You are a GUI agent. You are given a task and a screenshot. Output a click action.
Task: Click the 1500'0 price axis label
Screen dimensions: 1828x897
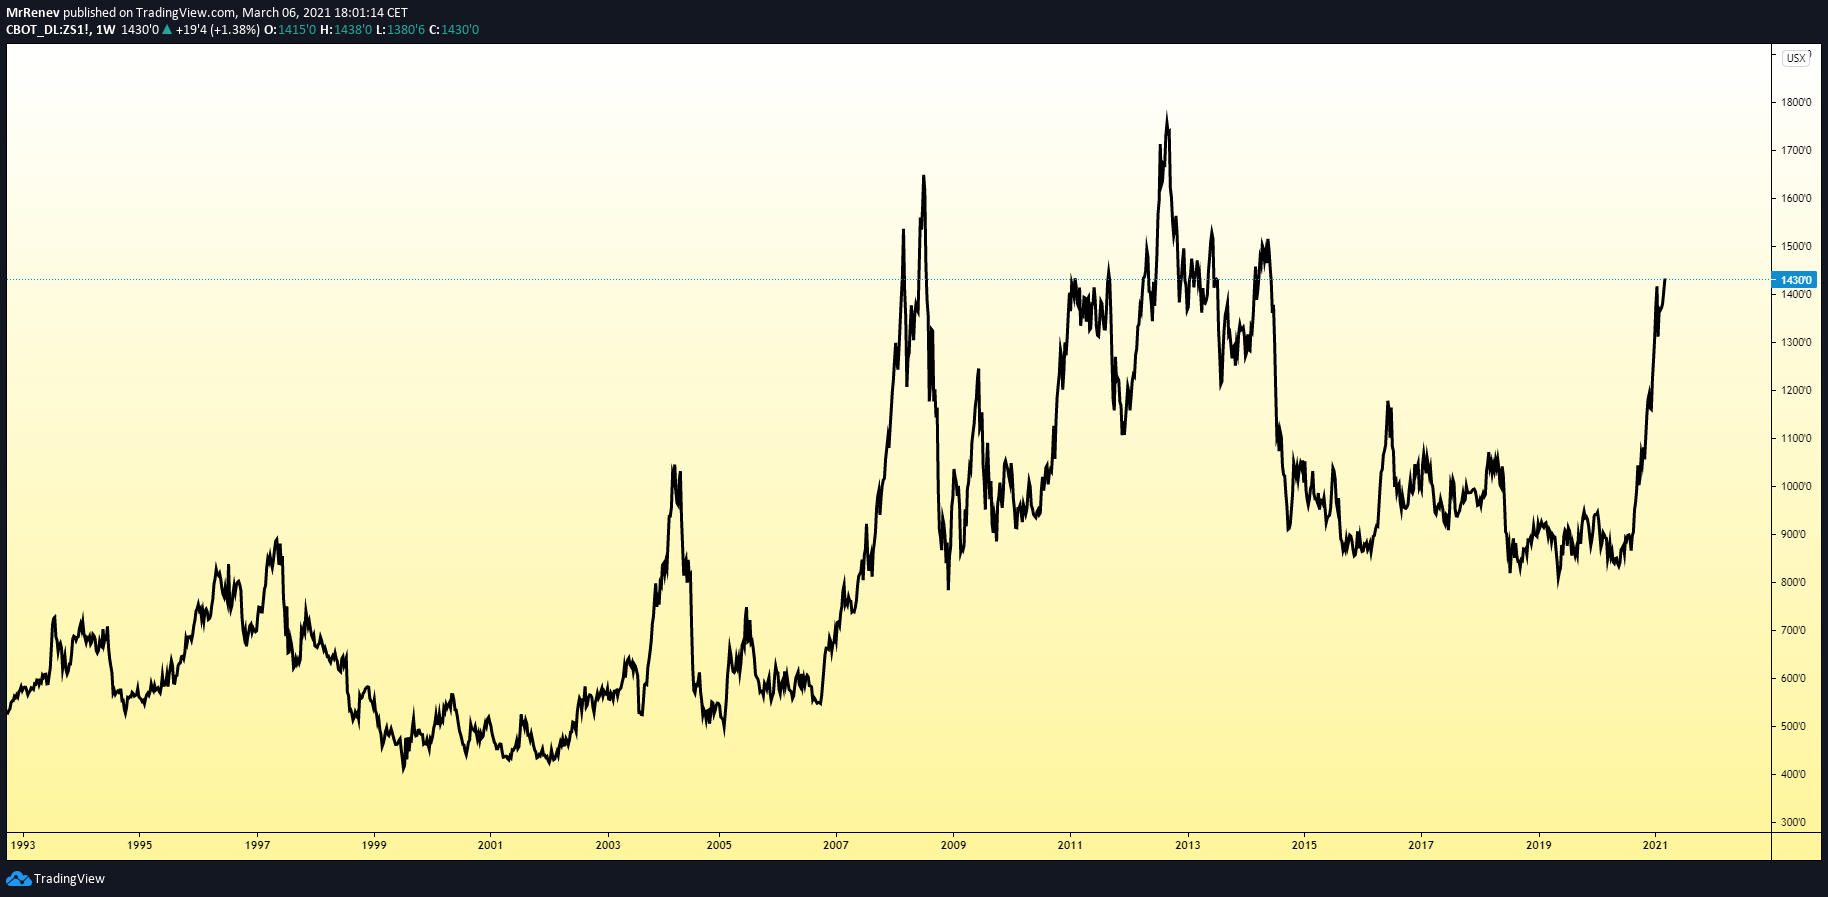pos(1796,246)
